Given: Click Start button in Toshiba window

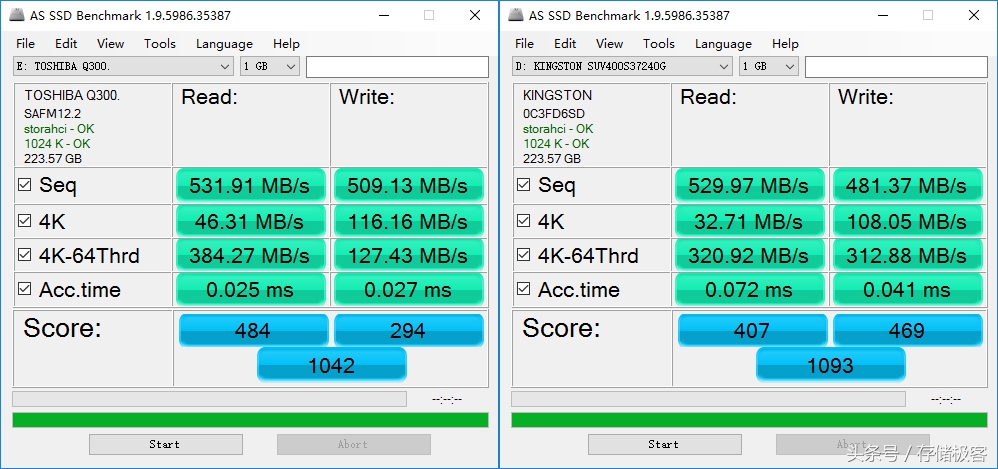Looking at the screenshot, I should [165, 444].
